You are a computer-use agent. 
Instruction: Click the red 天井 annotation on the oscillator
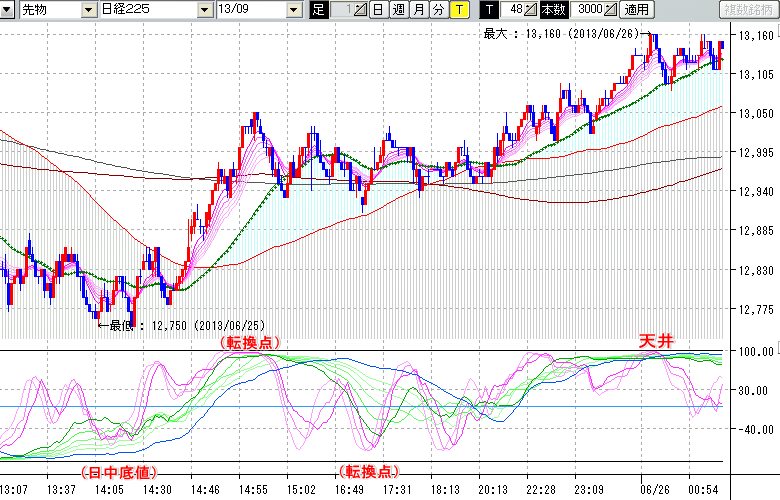pos(657,341)
